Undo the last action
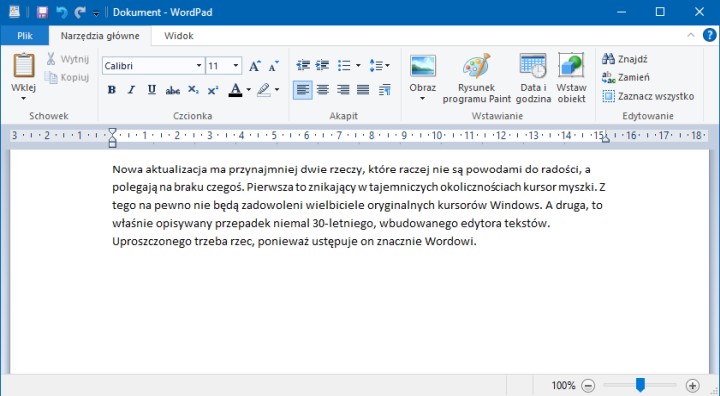 pos(62,12)
